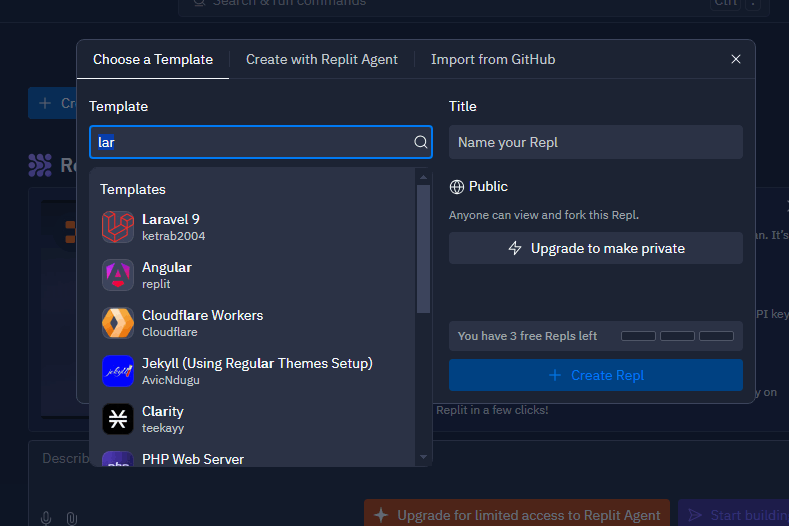Screen dimensions: 789x526
Task: Click Upgrade for limited access to Replit Agent
Action: coord(517,513)
